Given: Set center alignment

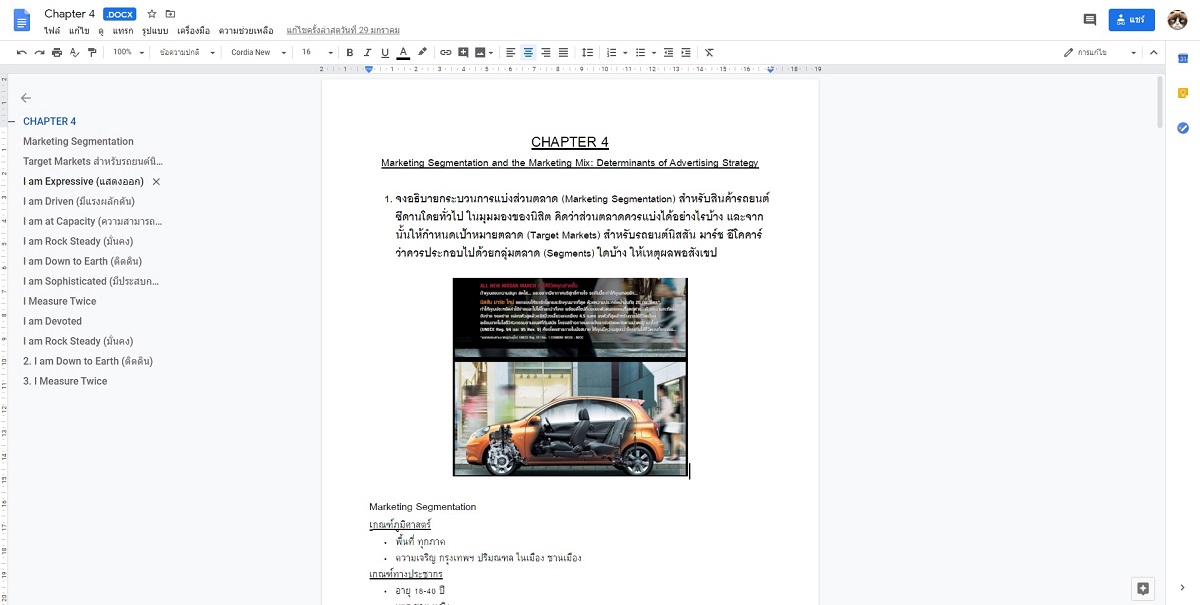Looking at the screenshot, I should tap(528, 52).
